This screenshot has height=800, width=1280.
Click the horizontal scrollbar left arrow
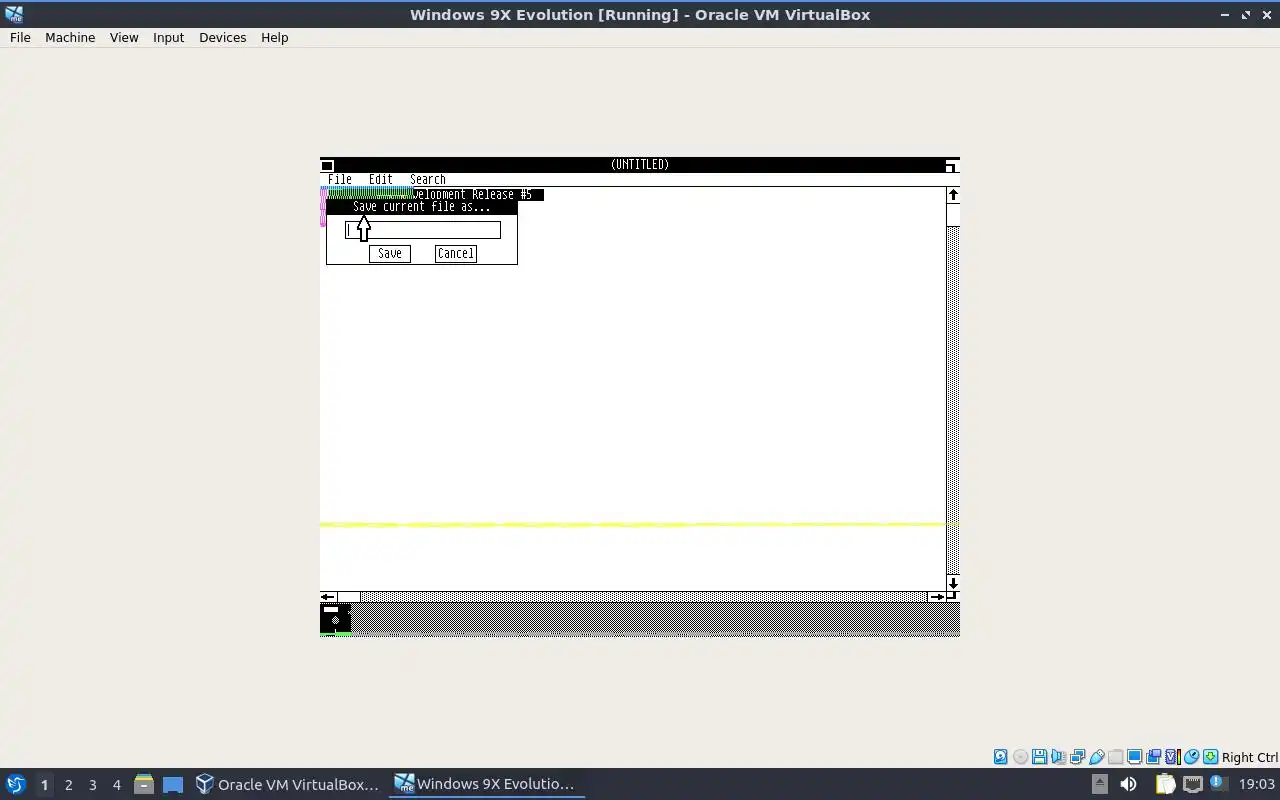click(328, 597)
